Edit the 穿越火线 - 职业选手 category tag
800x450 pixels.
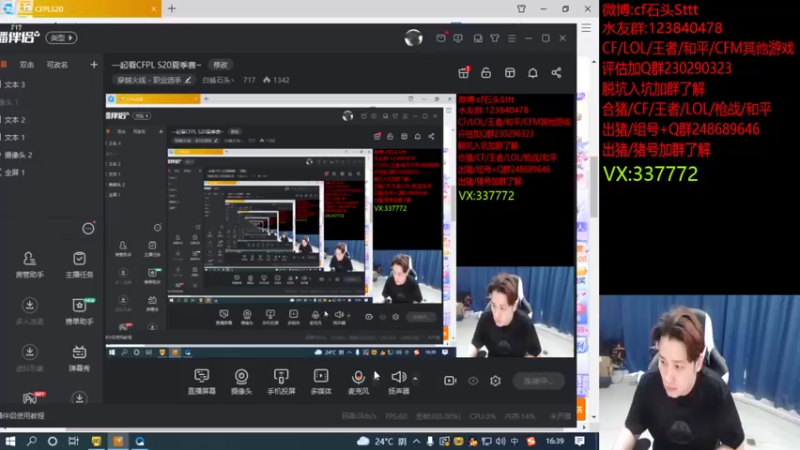point(154,80)
